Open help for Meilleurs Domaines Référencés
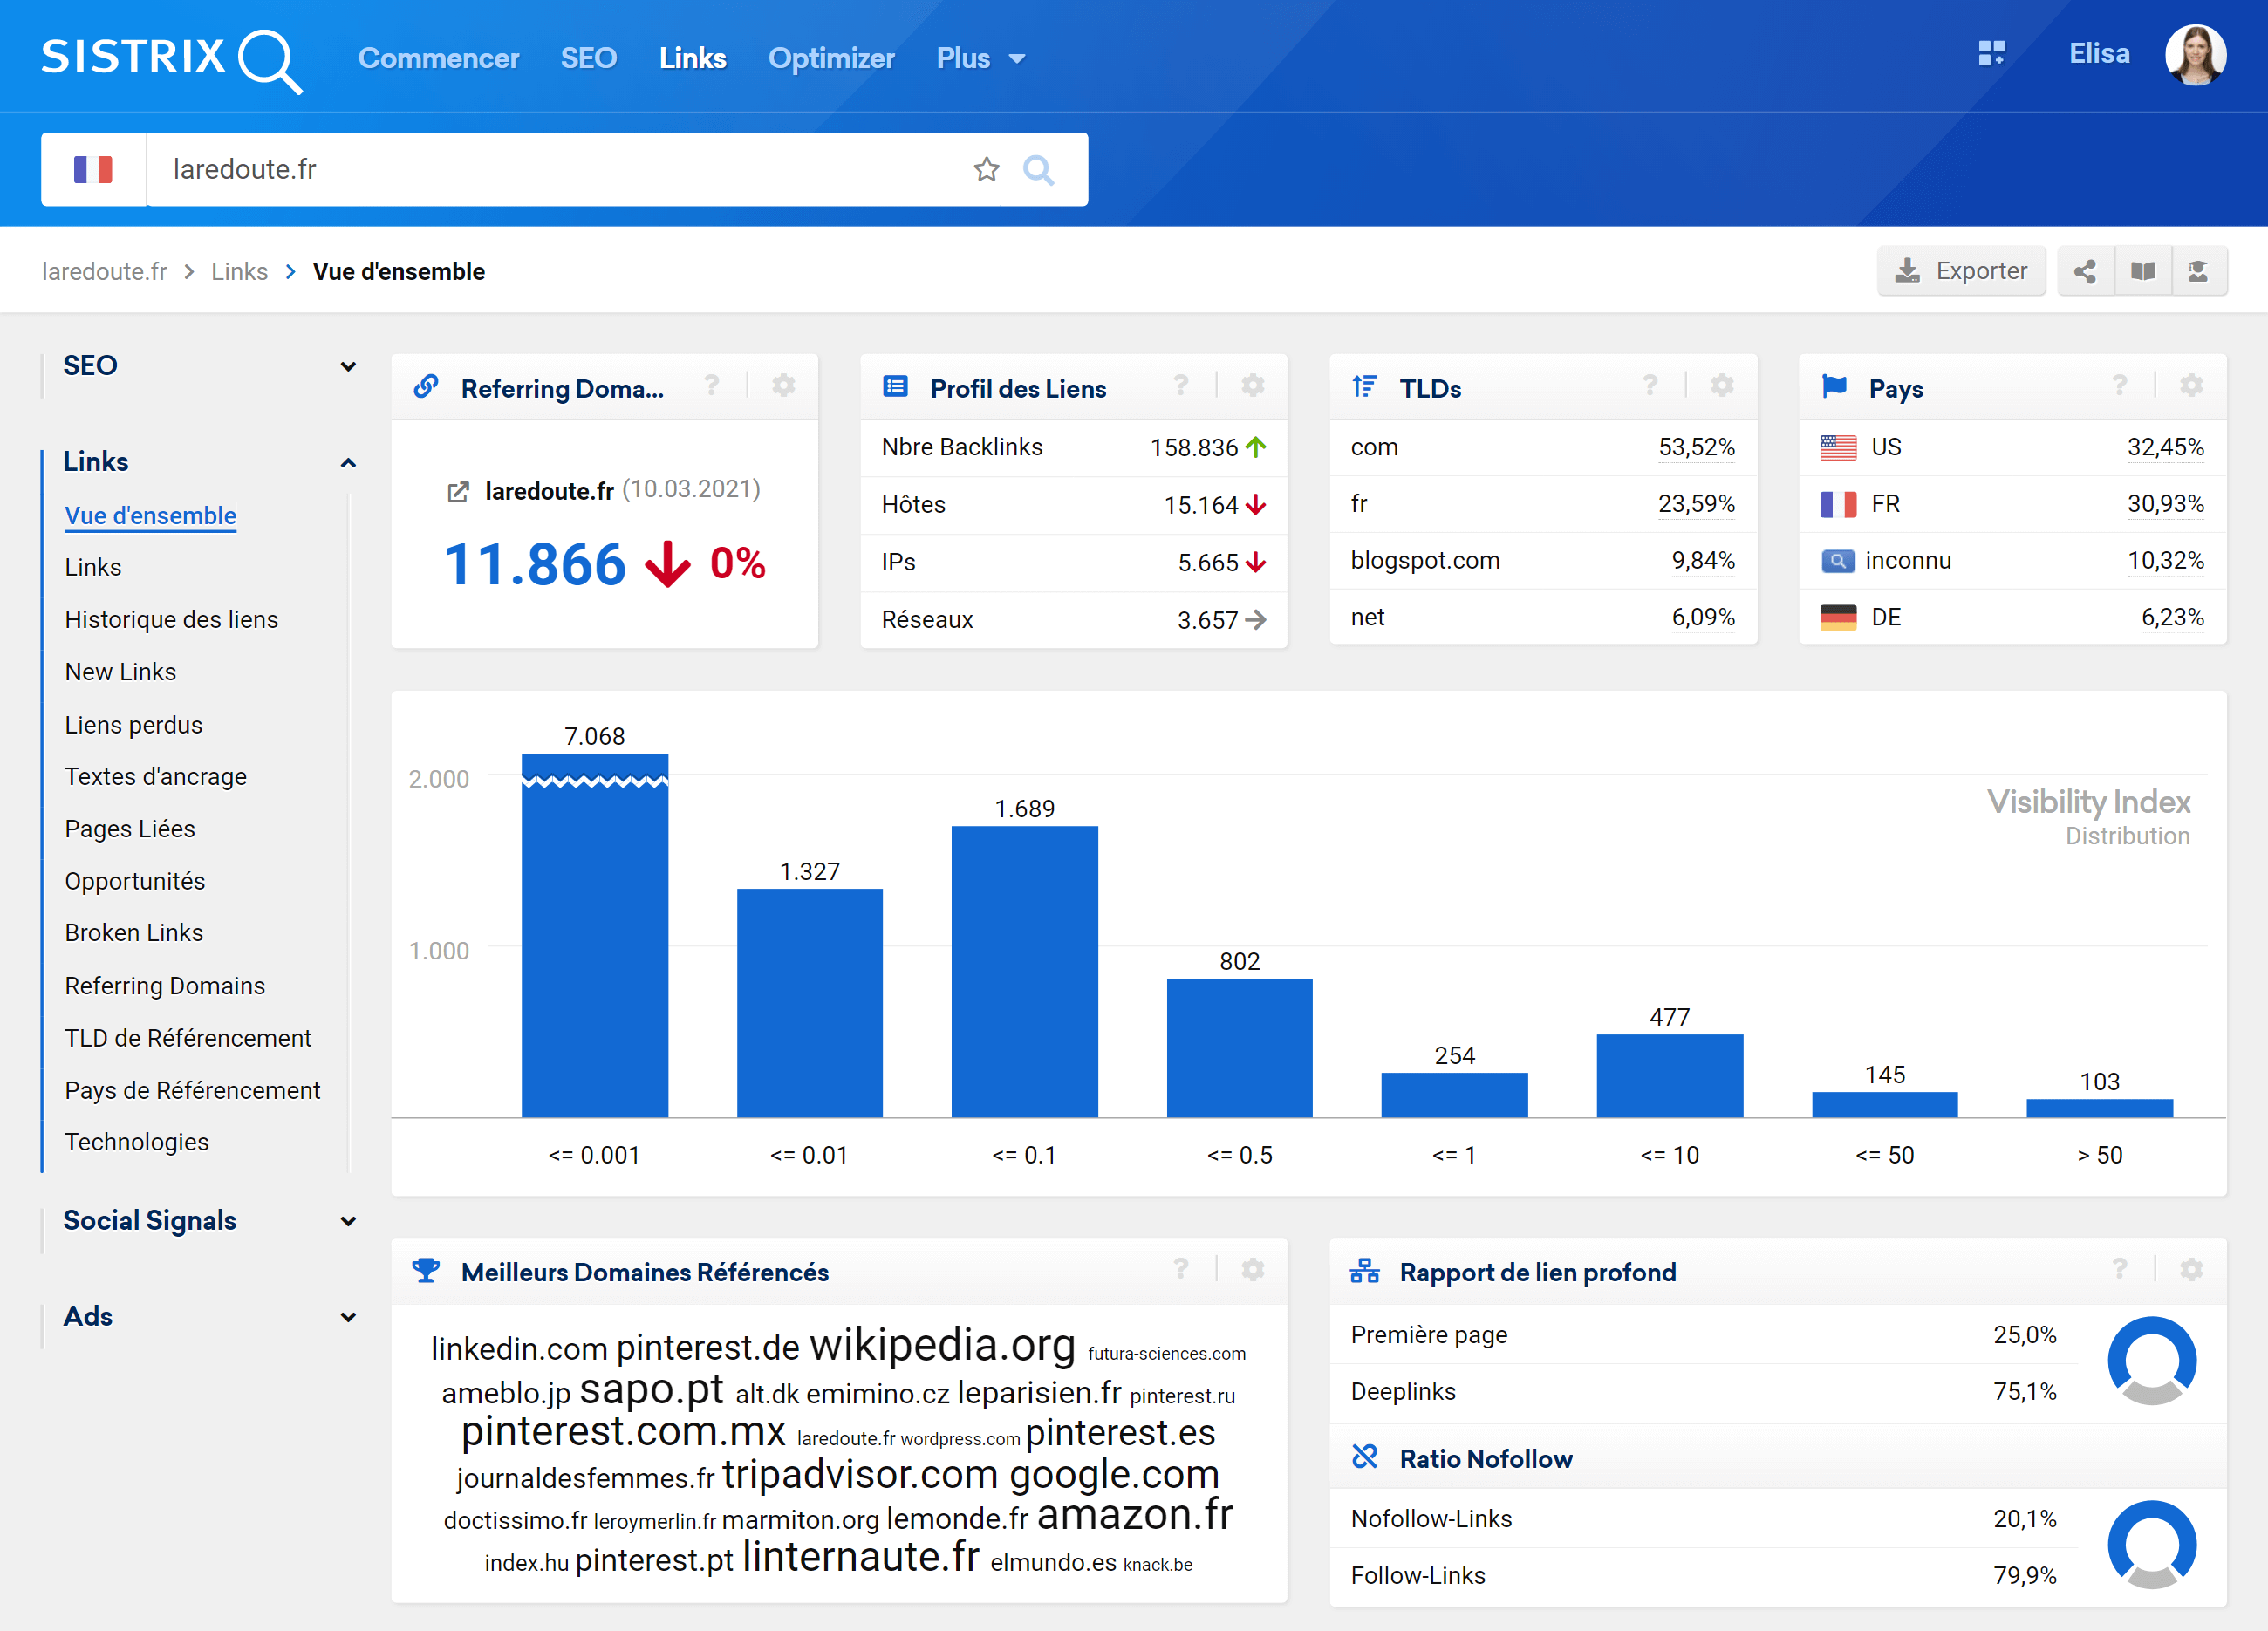The image size is (2268, 1631). [x=1180, y=1270]
